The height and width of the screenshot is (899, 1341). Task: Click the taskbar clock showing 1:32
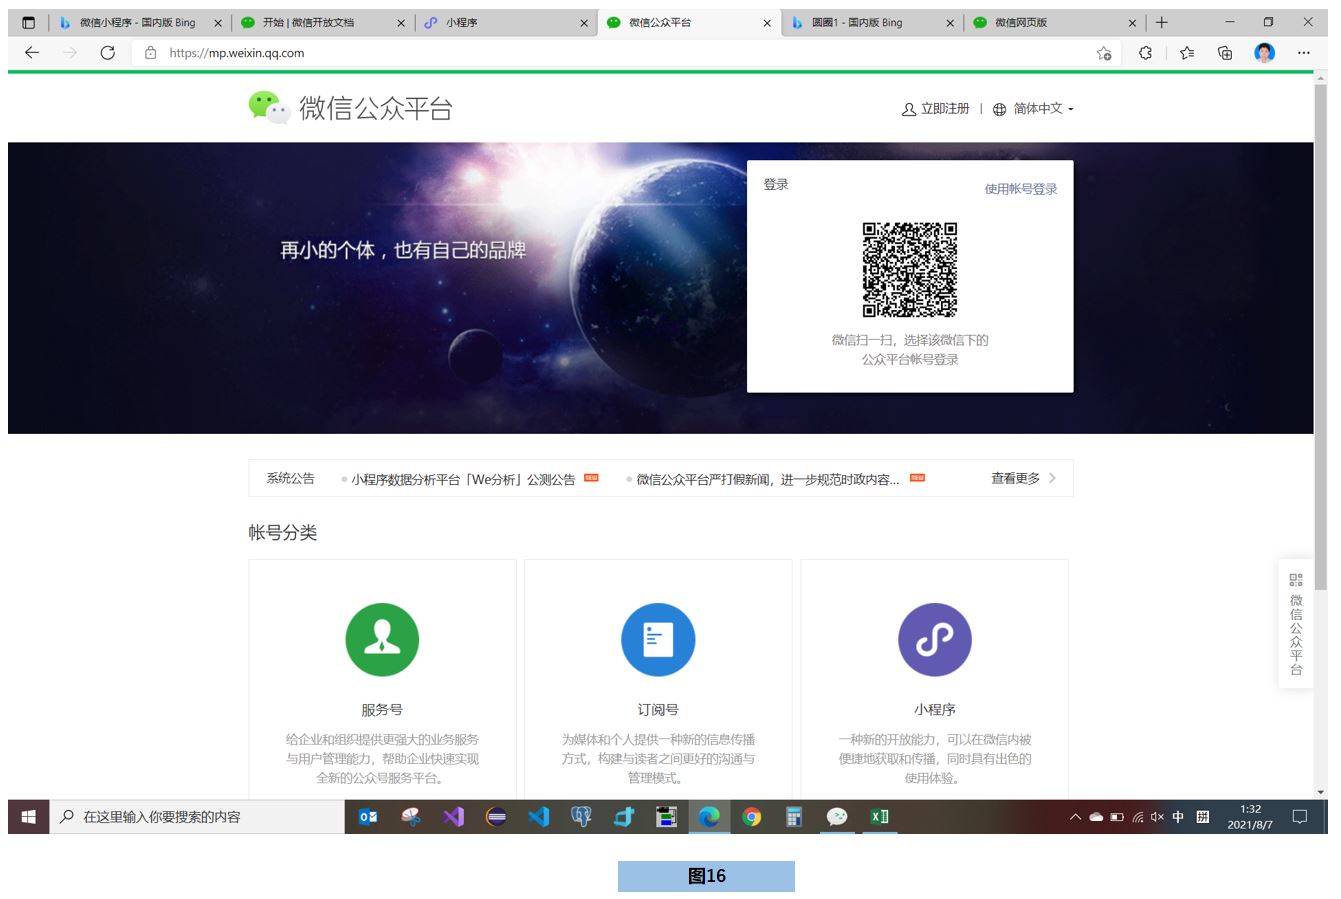(1250, 817)
